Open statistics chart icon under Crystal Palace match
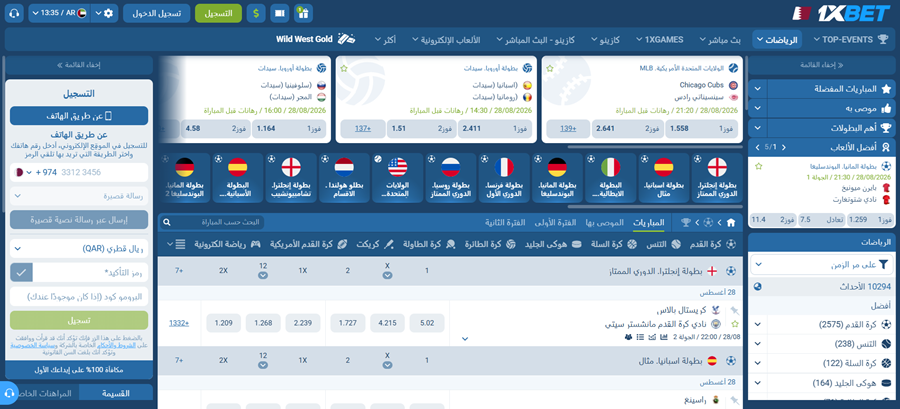Viewport: 900px width, 409px height. click(664, 337)
